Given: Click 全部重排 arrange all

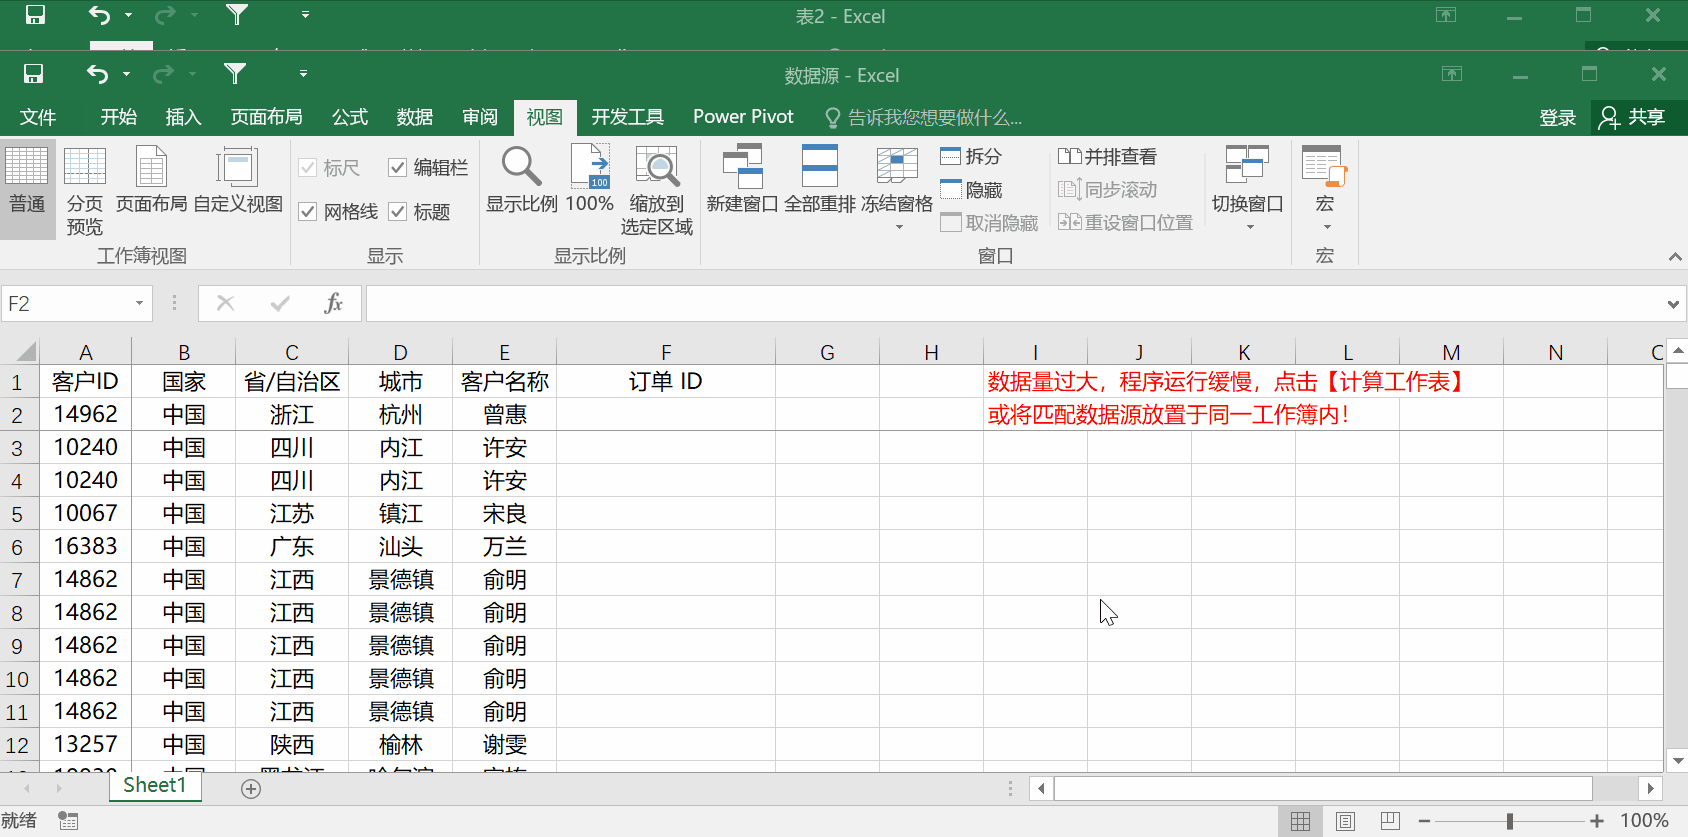Looking at the screenshot, I should [x=820, y=181].
